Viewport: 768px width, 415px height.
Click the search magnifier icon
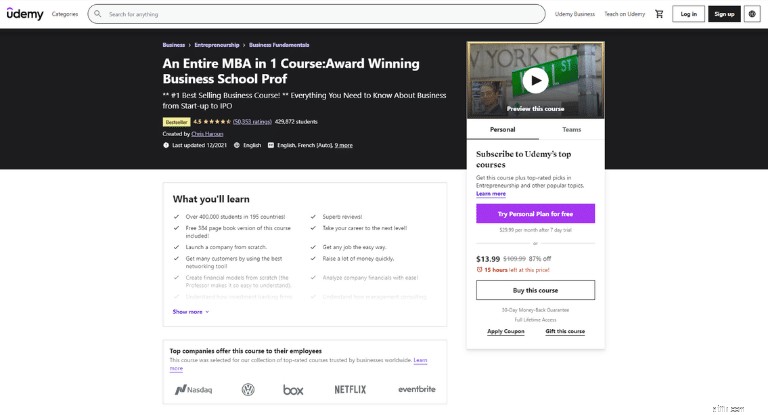[97, 14]
